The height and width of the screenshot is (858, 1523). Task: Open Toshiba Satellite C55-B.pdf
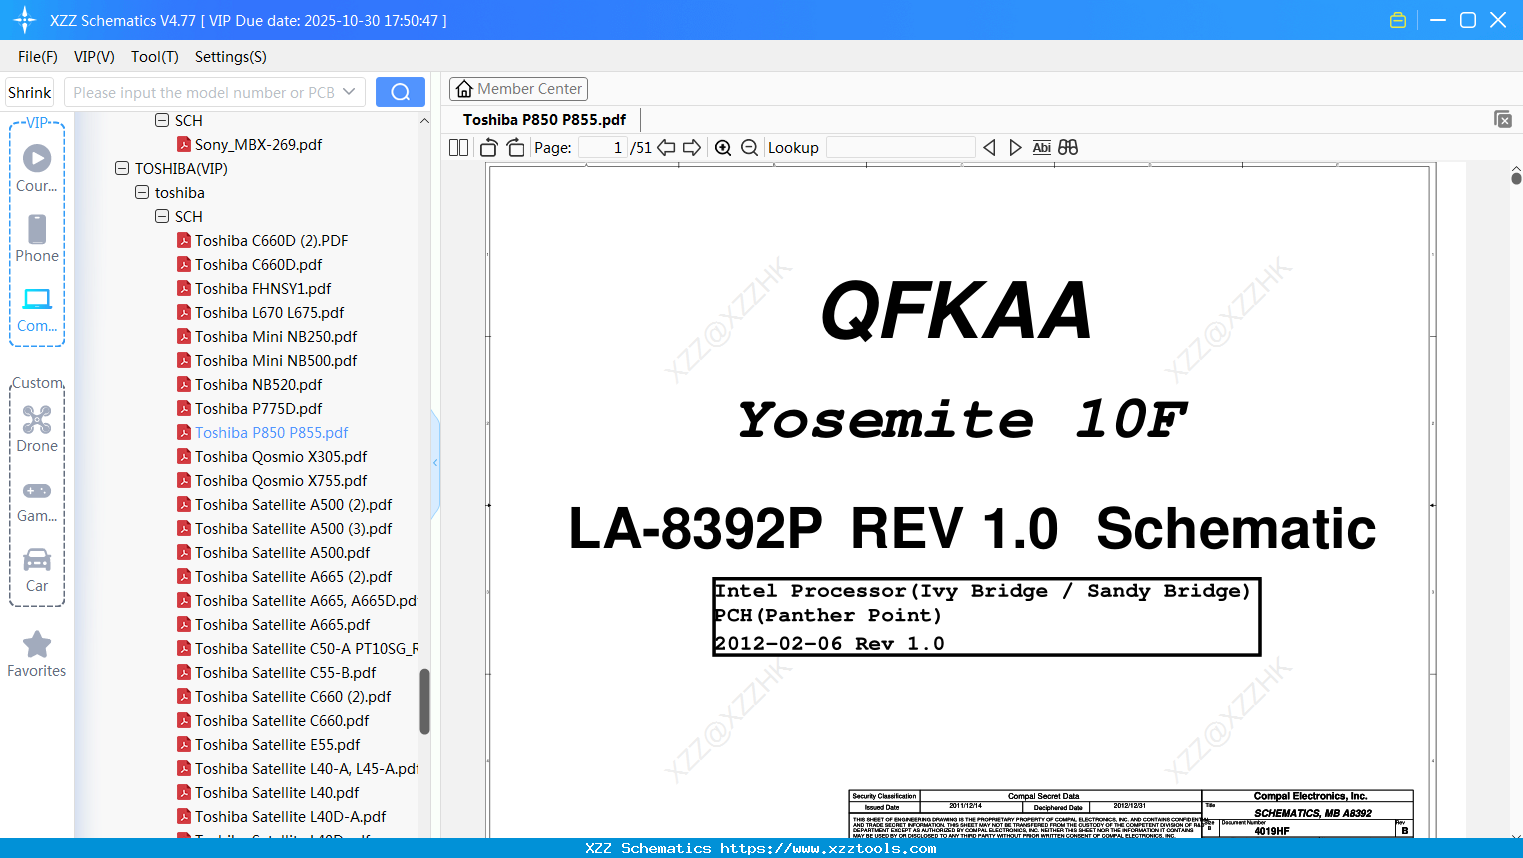(285, 673)
